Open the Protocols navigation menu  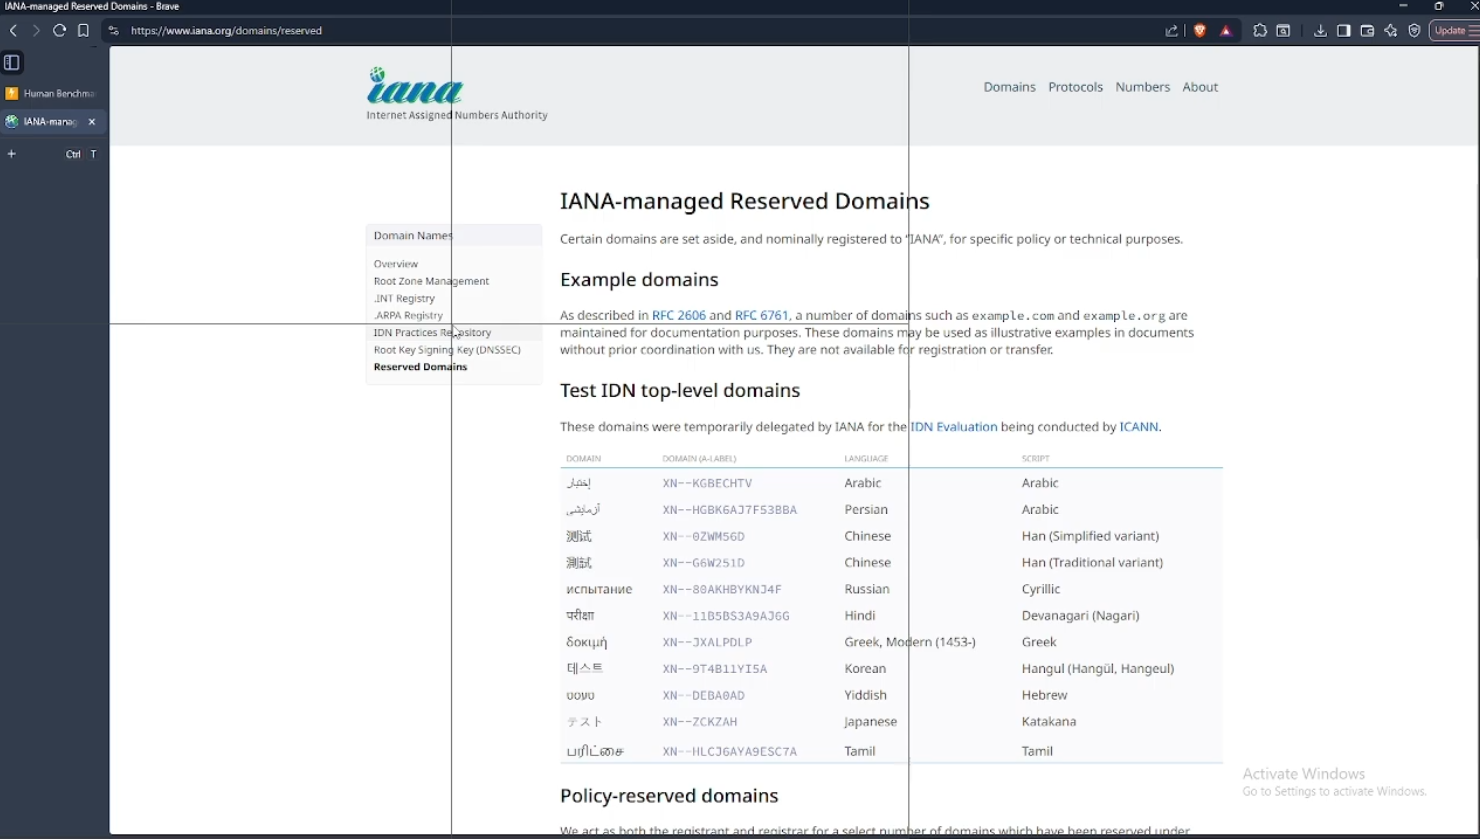click(x=1075, y=87)
